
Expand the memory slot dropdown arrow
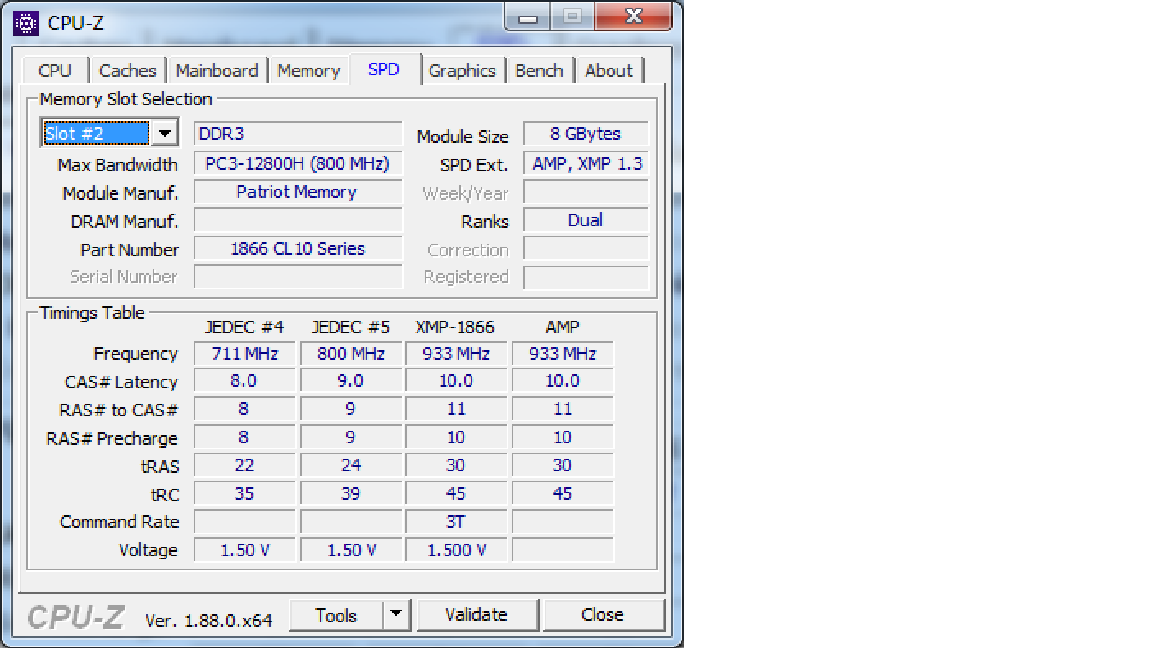coord(165,133)
